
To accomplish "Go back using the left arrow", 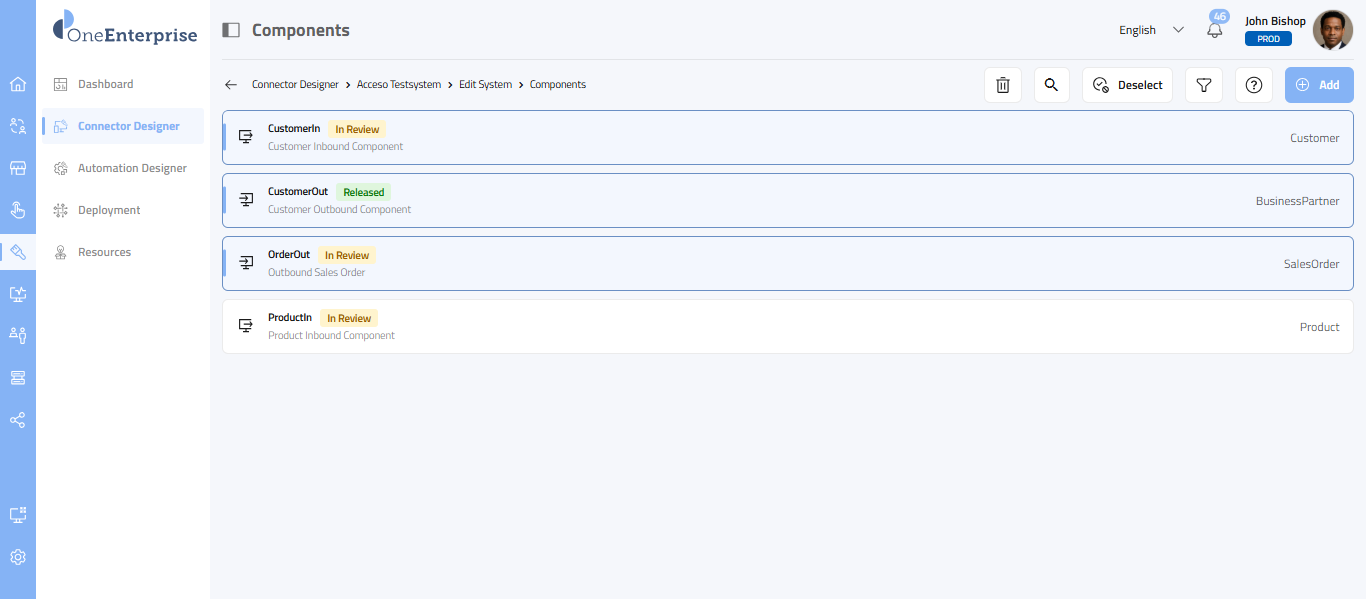I will (231, 85).
